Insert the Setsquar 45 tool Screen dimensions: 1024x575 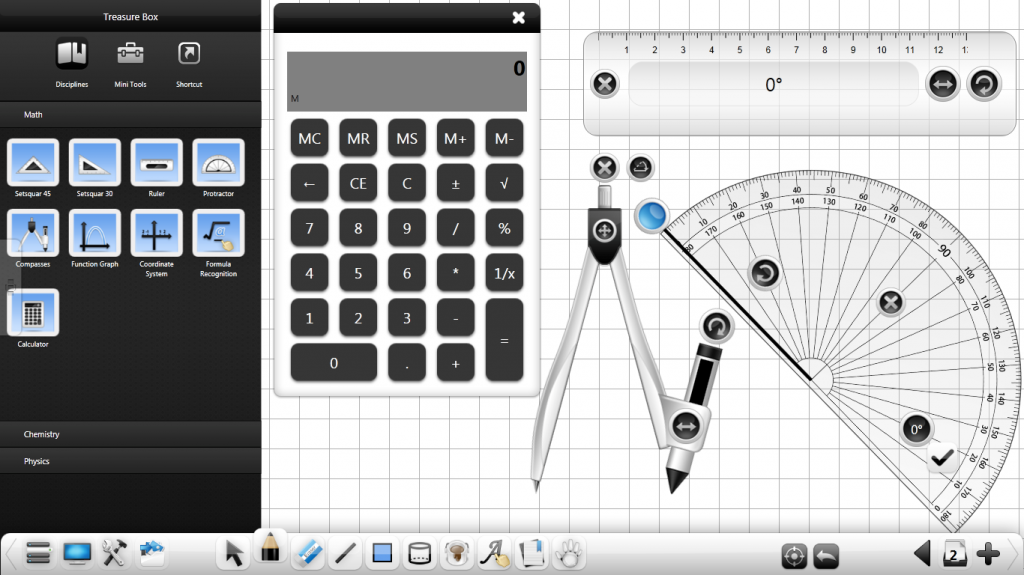click(33, 163)
